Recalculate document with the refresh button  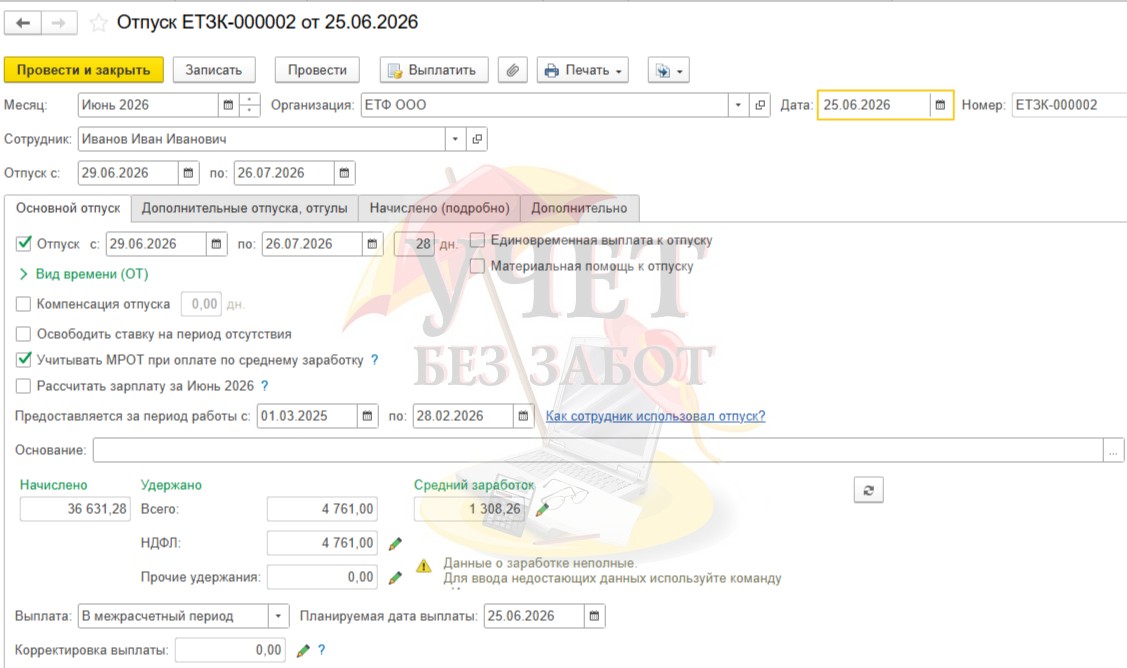tap(868, 490)
